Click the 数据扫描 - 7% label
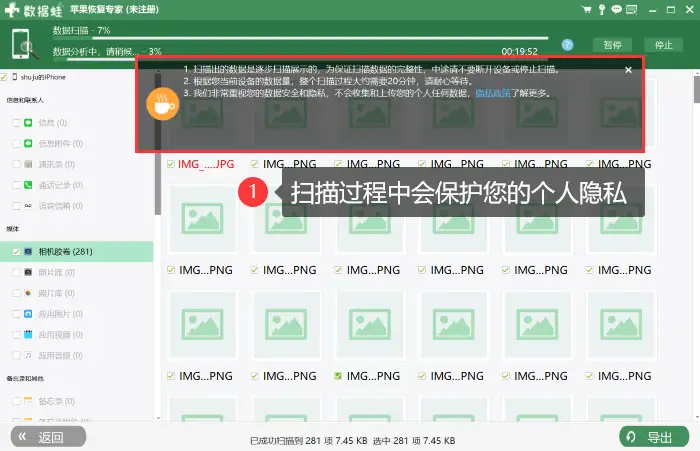 point(81,30)
